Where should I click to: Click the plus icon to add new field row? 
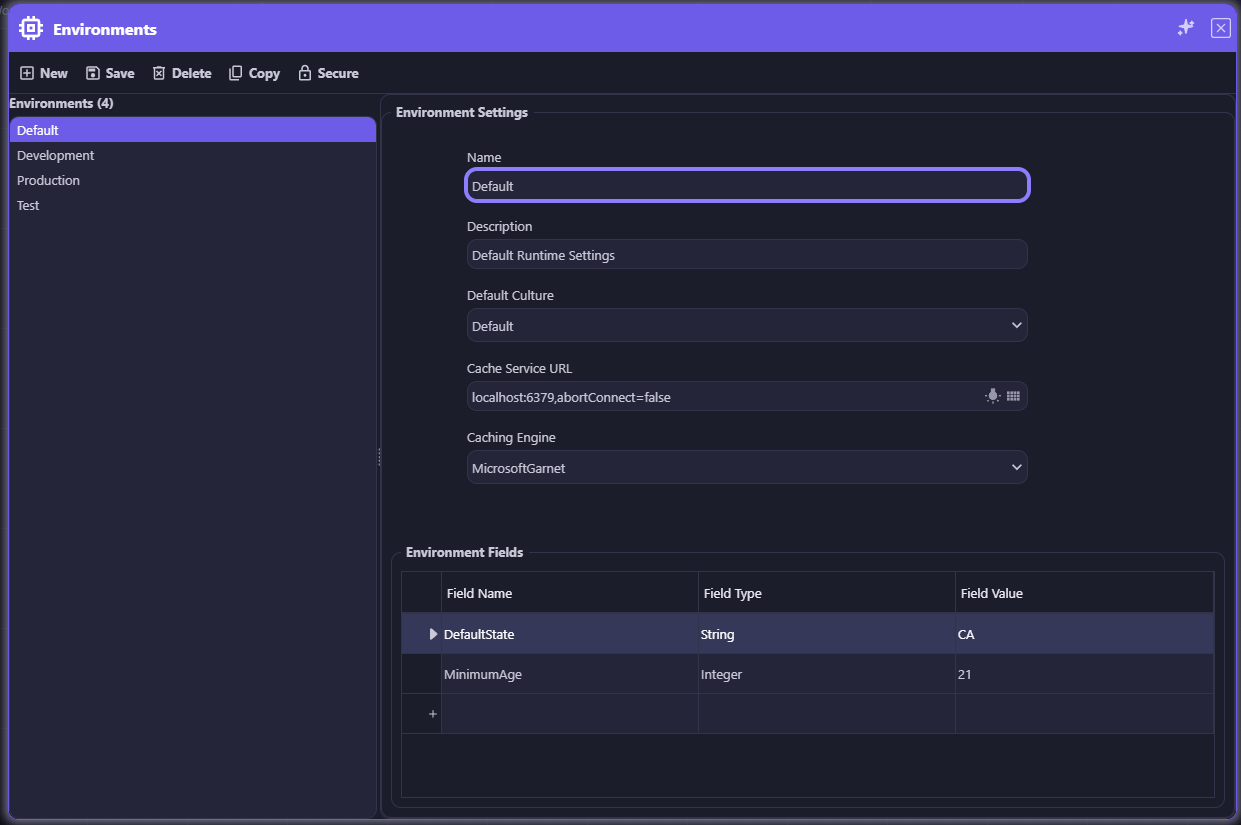pos(432,714)
